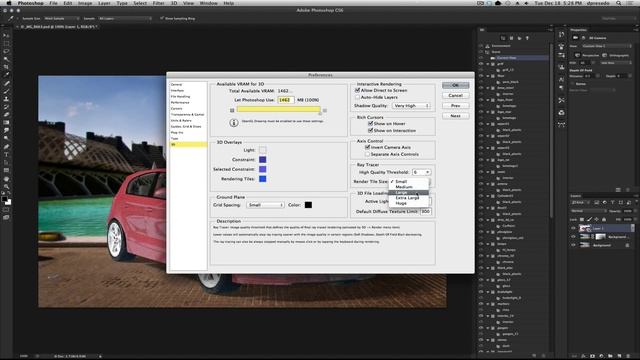Toggle visibility of Environment in 3D panel
This screenshot has width=640, height=360.
pos(481,46)
